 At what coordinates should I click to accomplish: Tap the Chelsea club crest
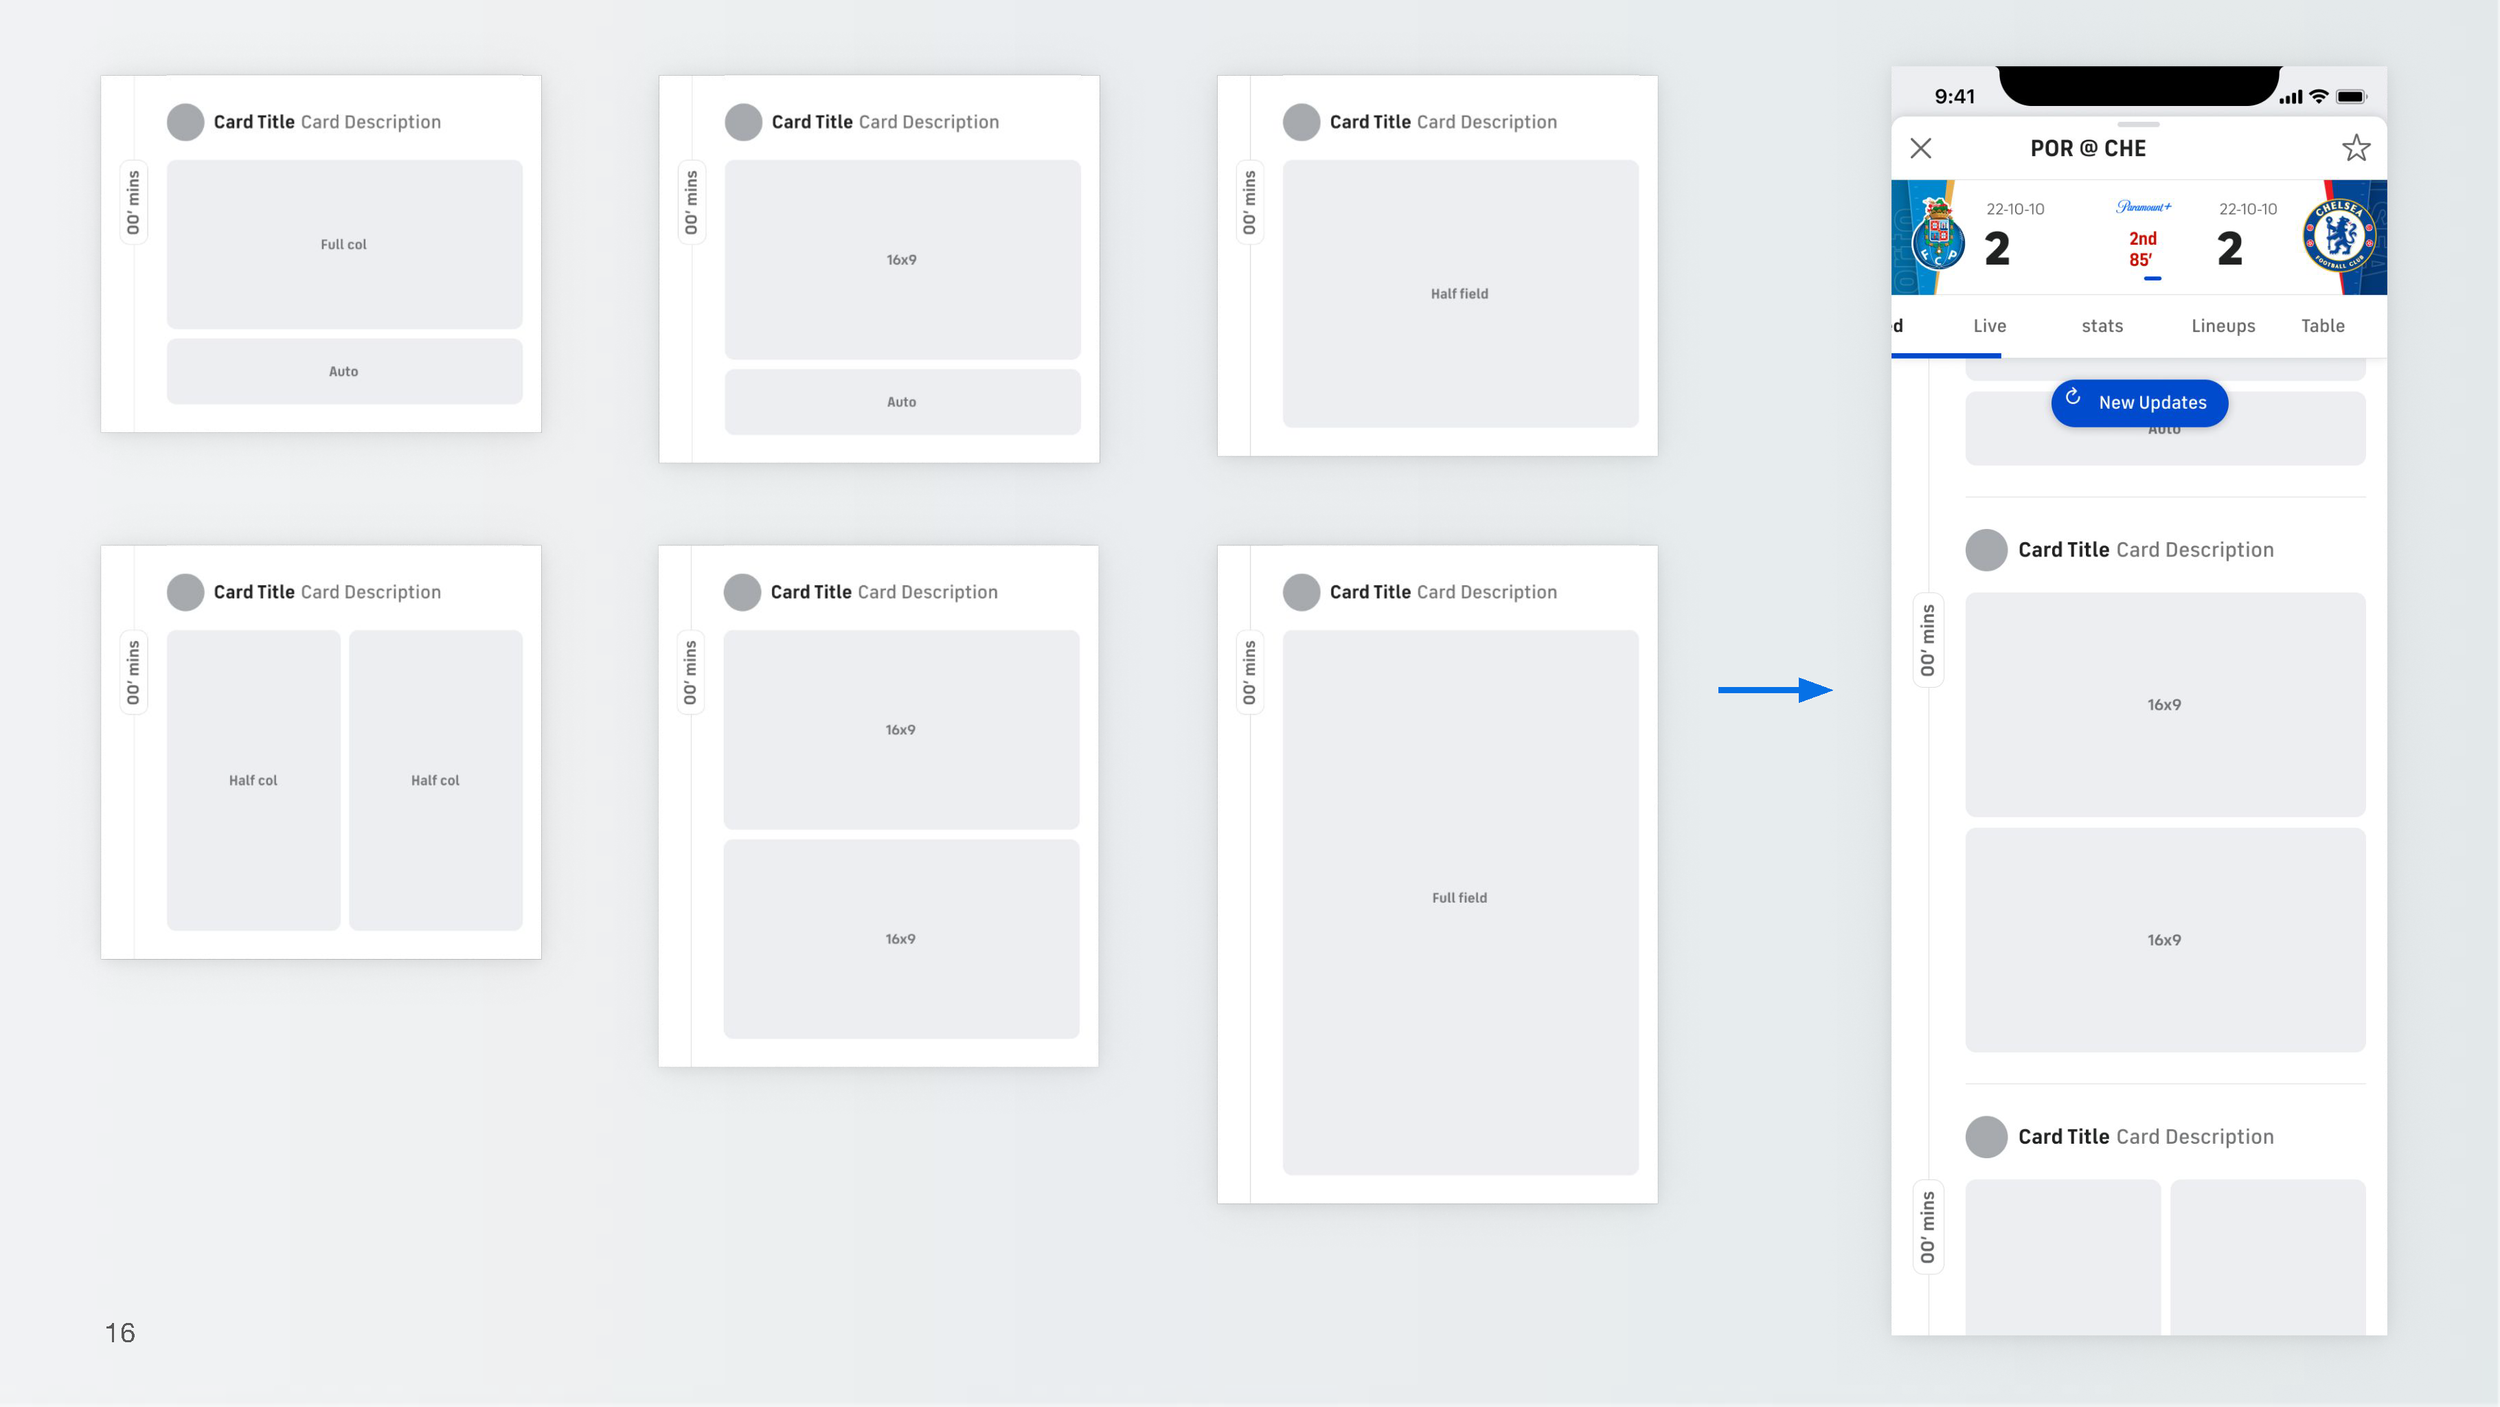click(x=2338, y=236)
